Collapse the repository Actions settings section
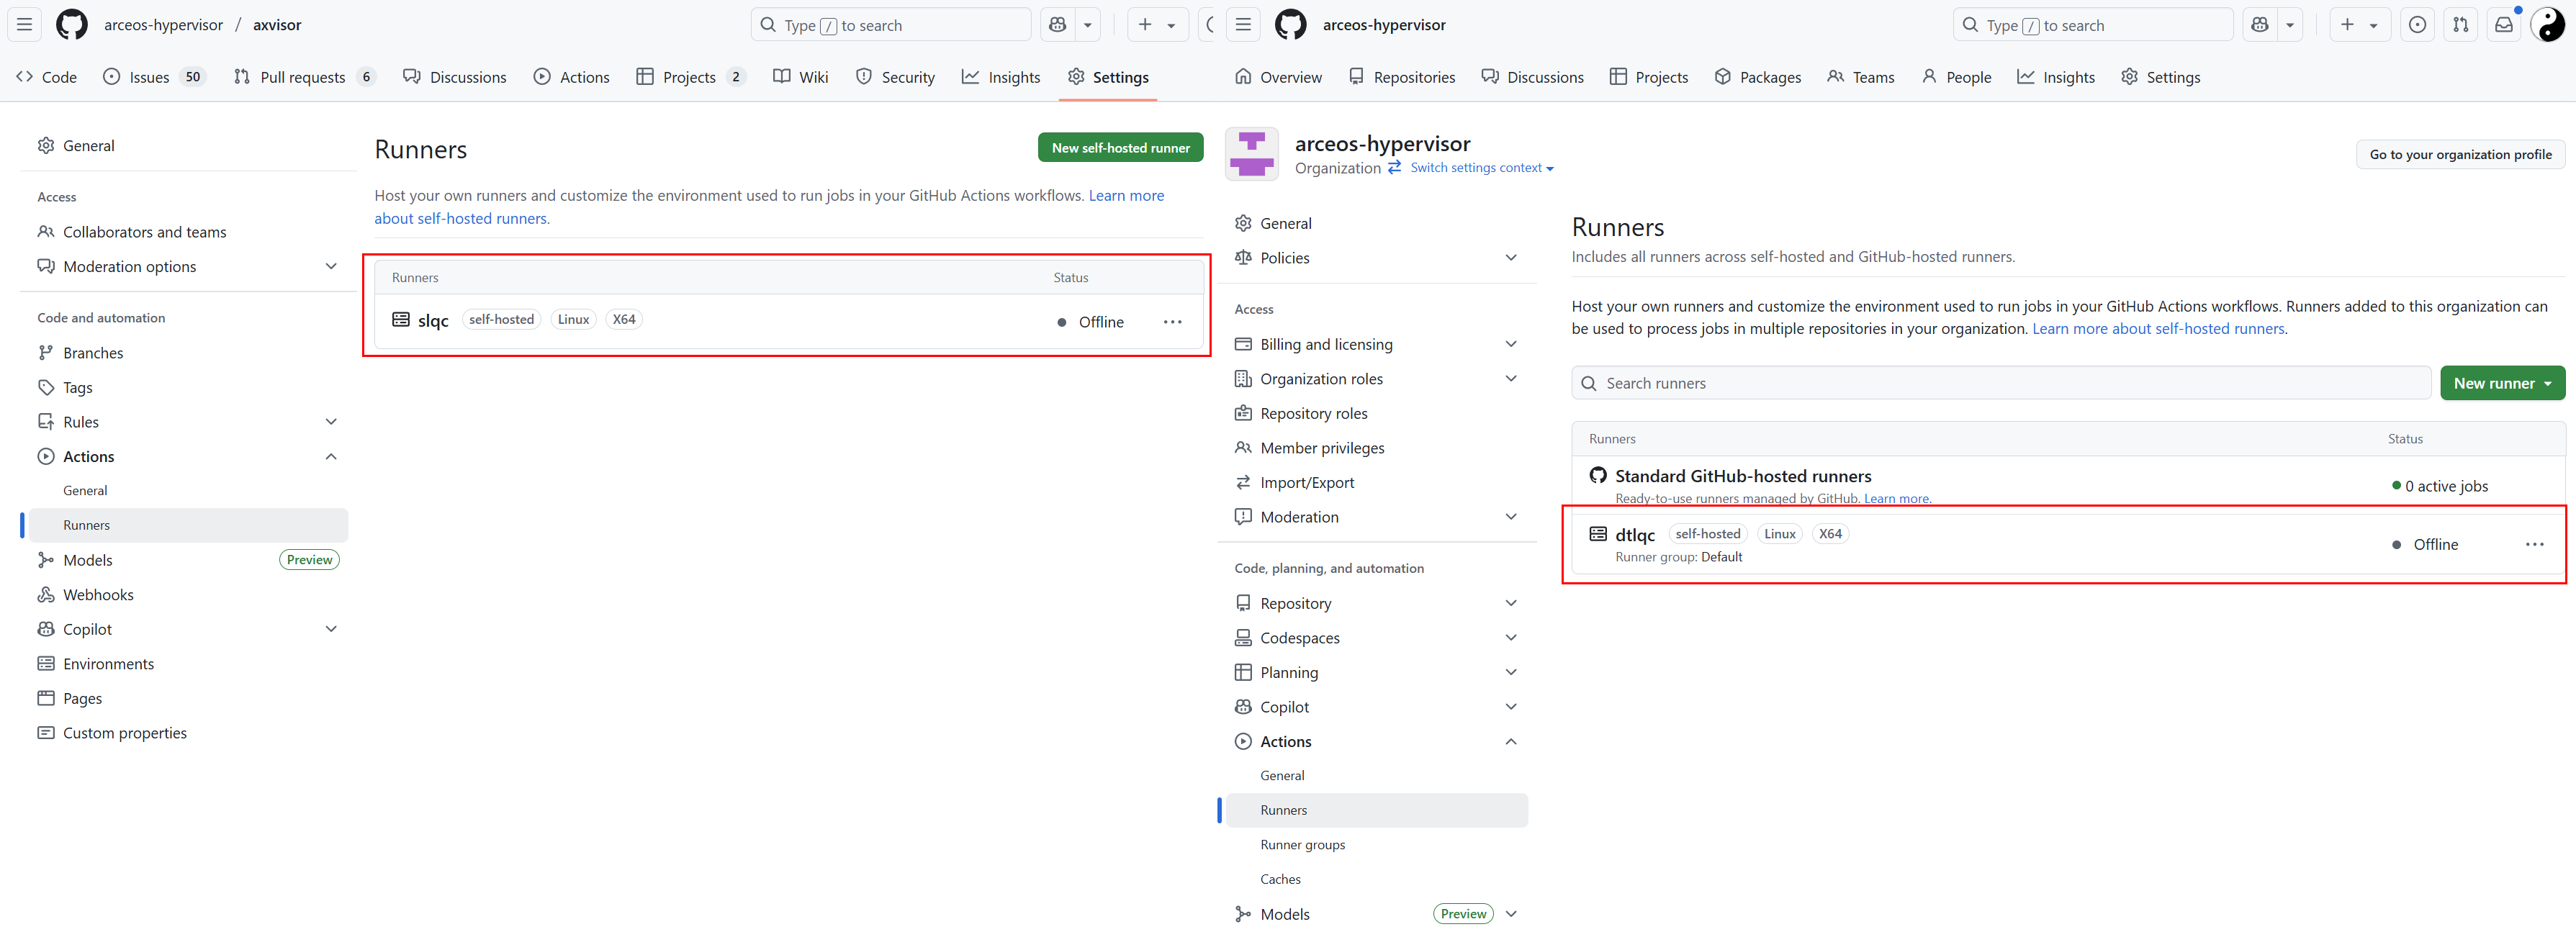The height and width of the screenshot is (932, 2576). coord(331,456)
